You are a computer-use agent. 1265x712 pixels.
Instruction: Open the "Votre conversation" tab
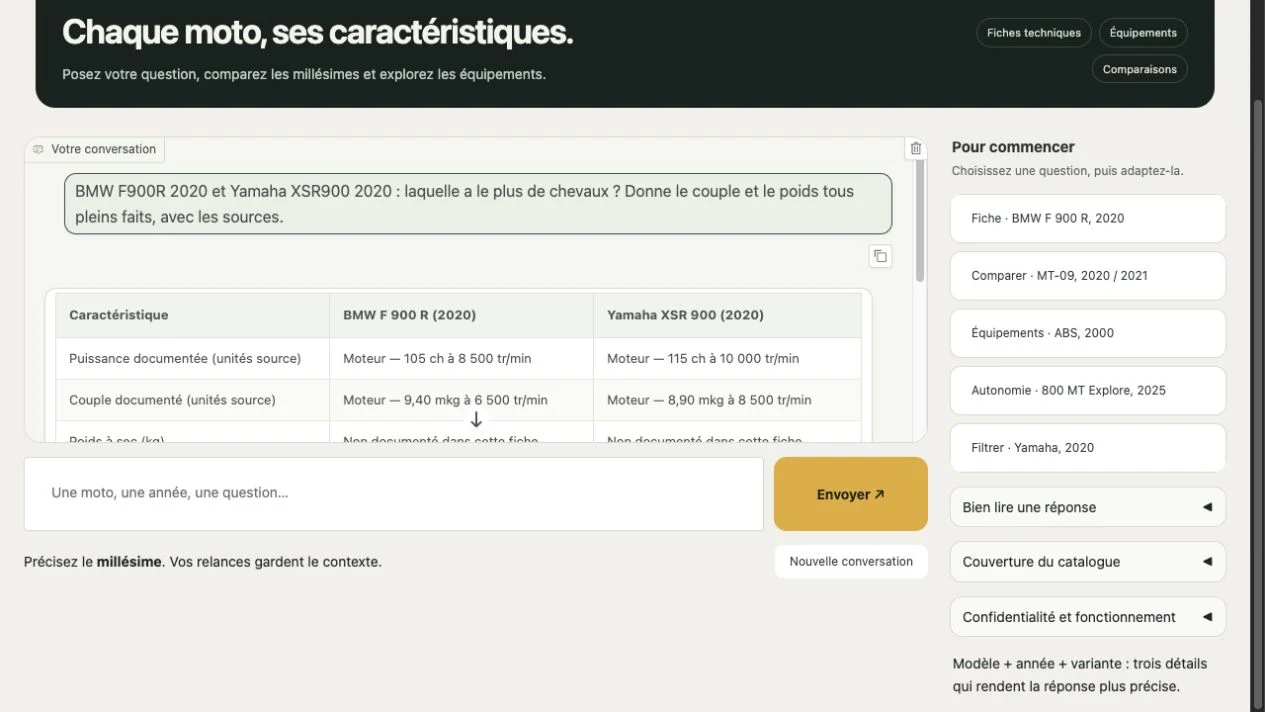pos(95,149)
